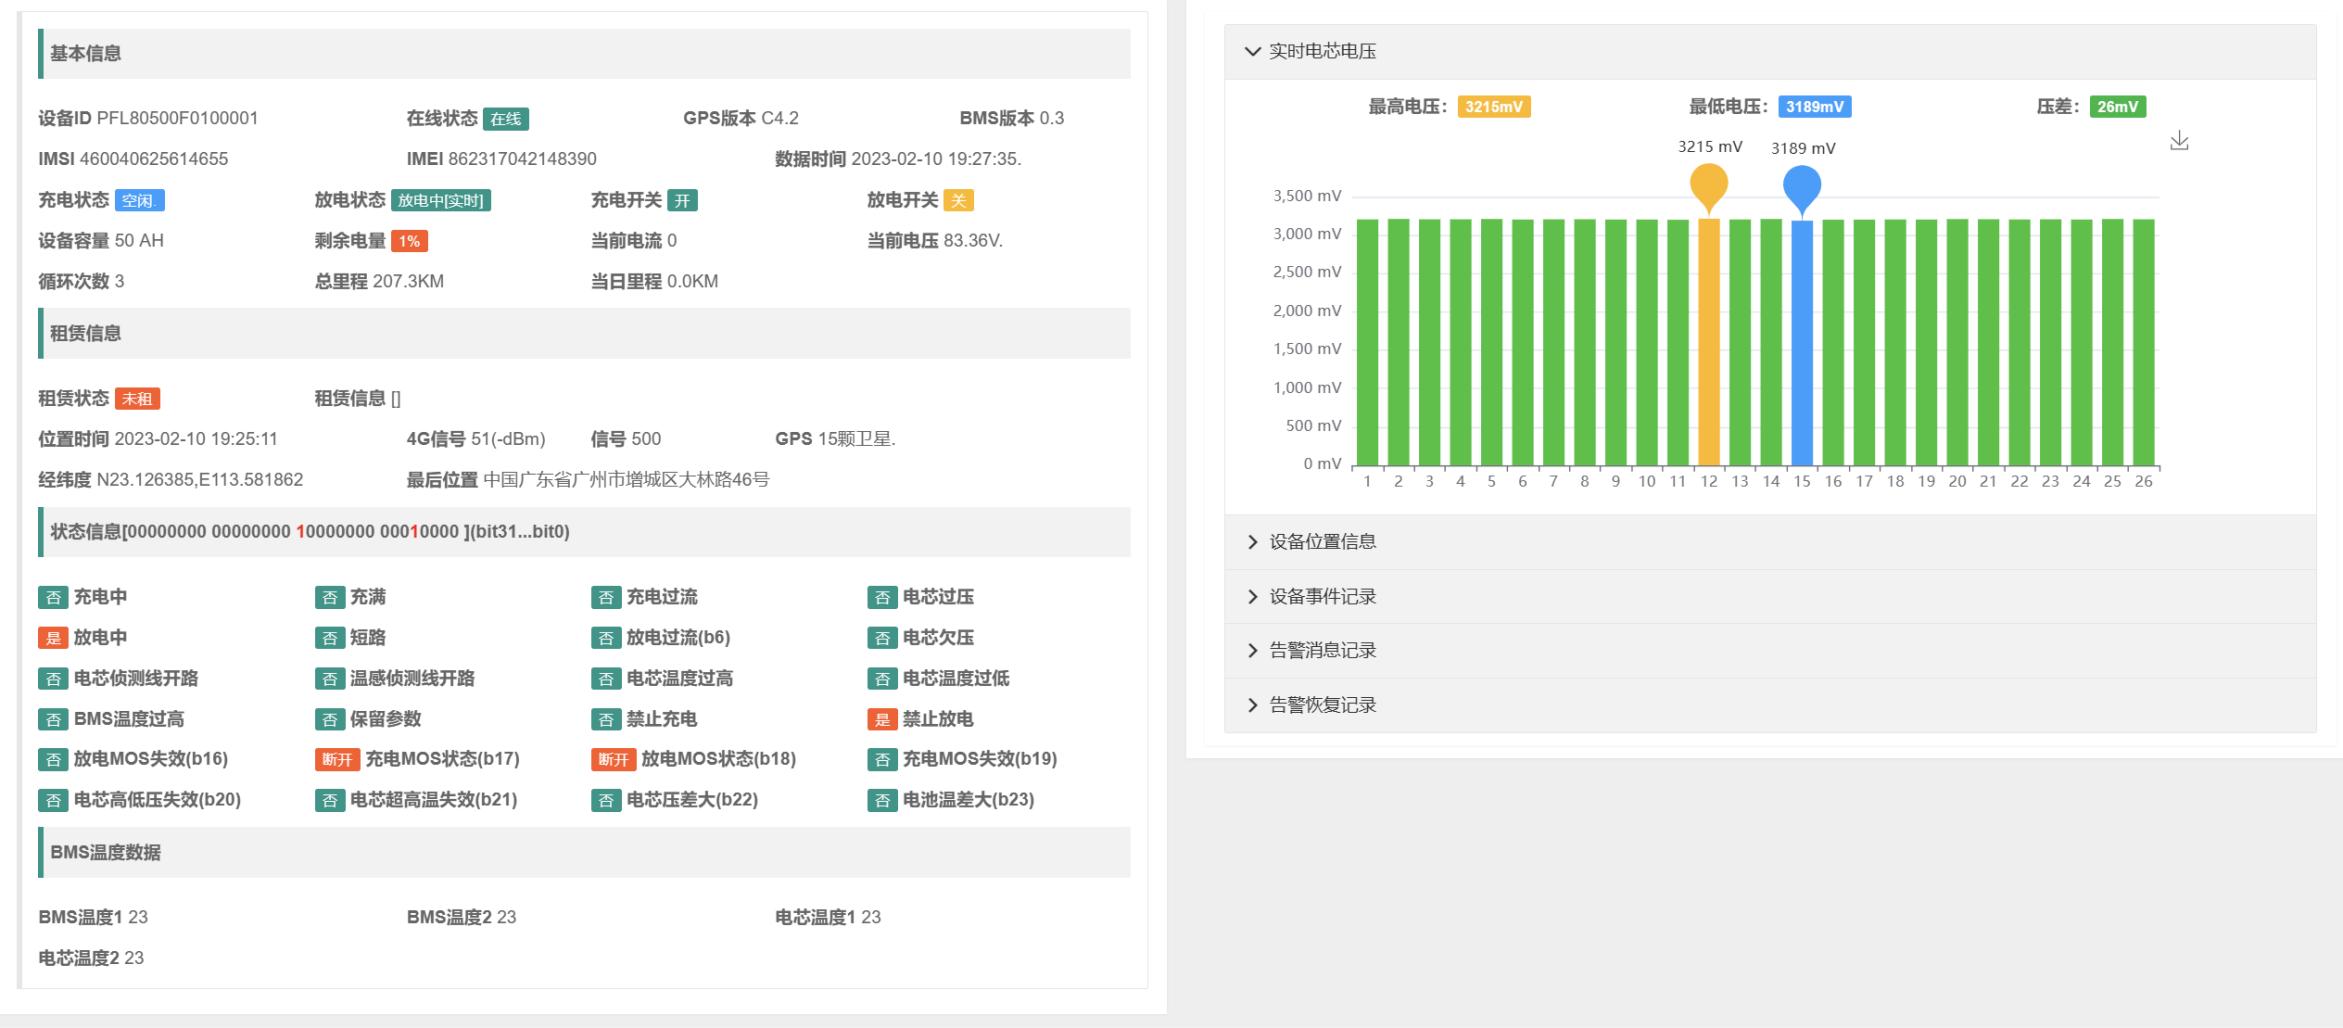
Task: Click the 放电中[实时] discharge status tag
Action: pyautogui.click(x=441, y=201)
